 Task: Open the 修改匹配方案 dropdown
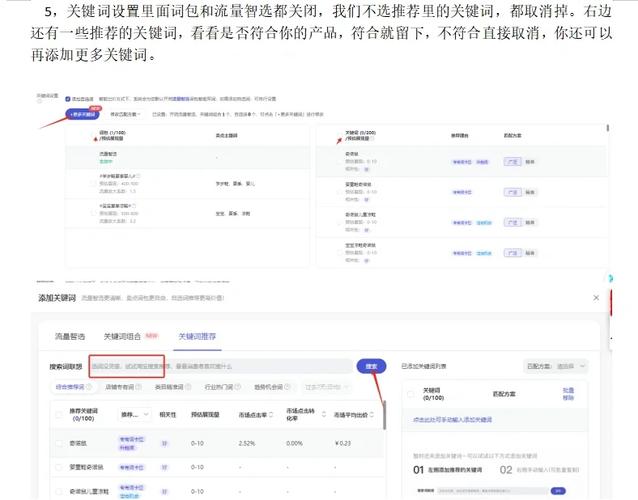125,115
